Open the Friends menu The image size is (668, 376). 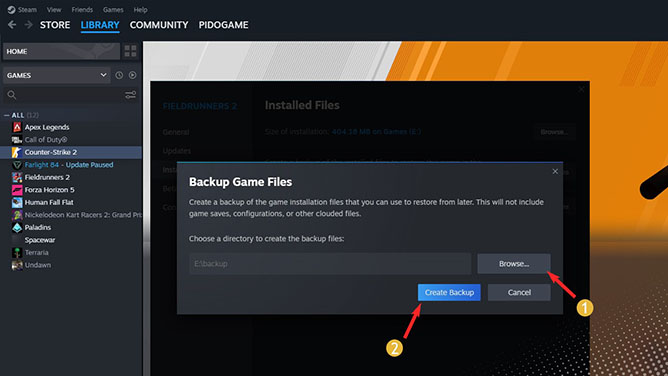coord(82,9)
